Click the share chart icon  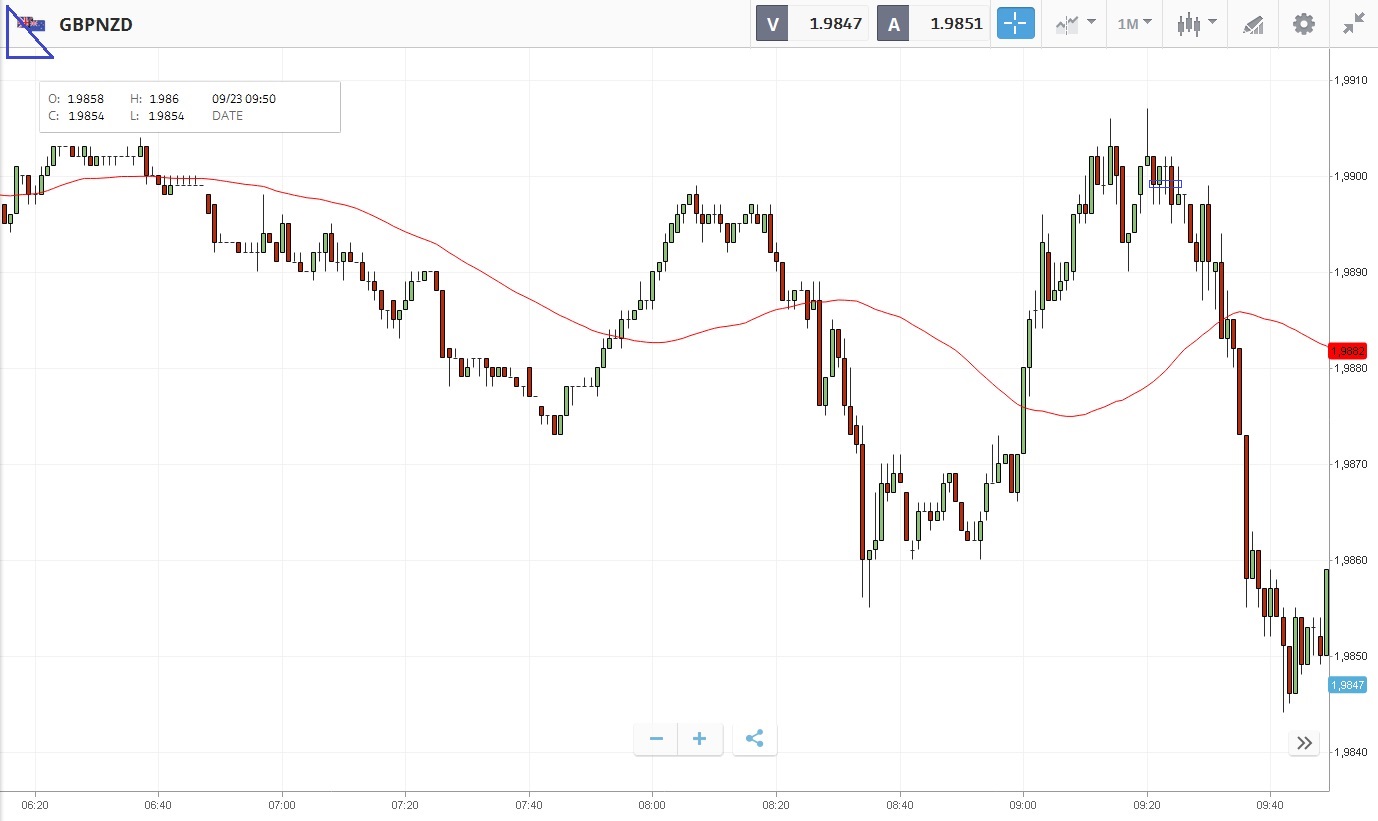coord(755,739)
